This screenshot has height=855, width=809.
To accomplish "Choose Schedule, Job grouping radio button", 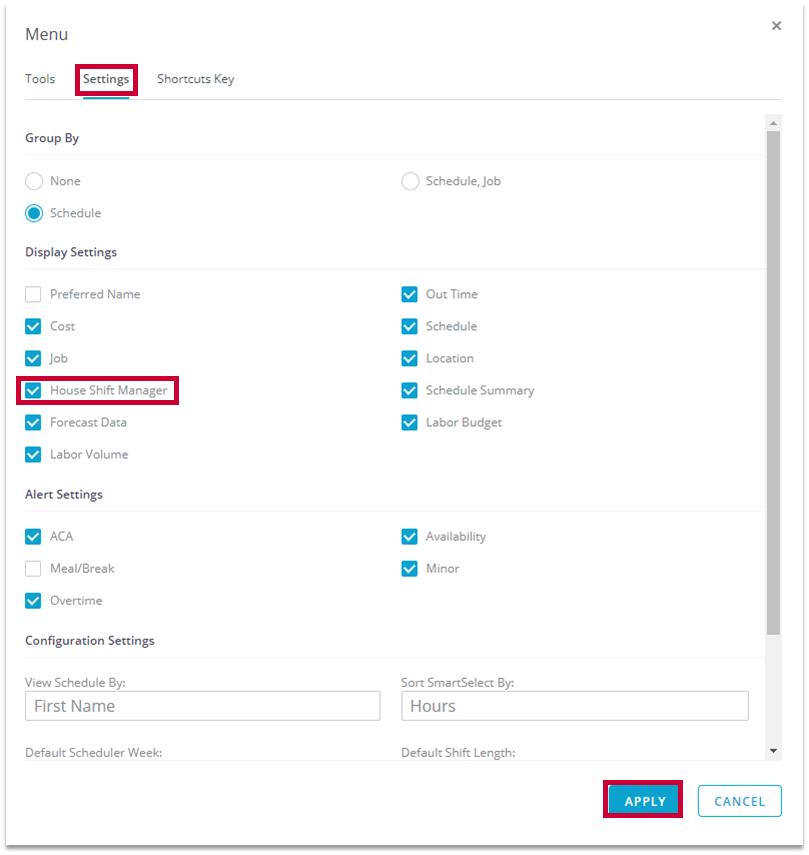I will [x=410, y=181].
